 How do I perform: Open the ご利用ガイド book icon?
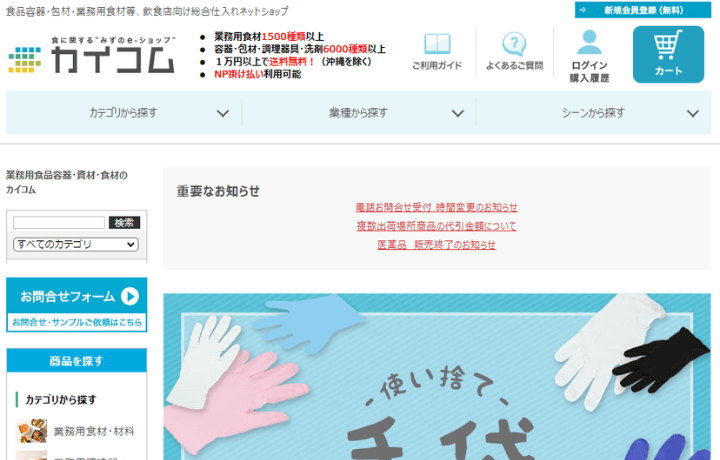coord(437,44)
